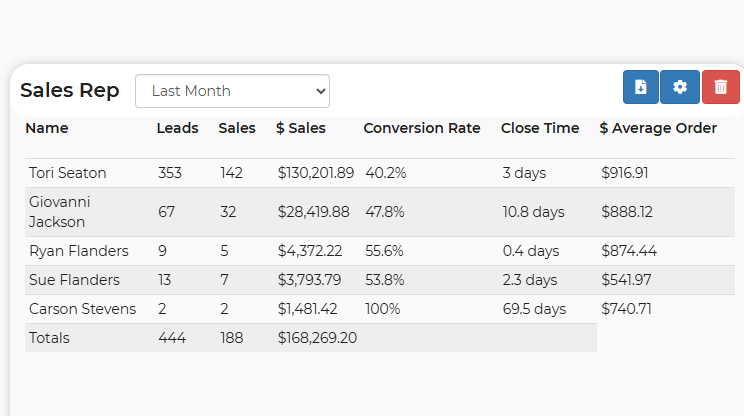
Task: Click the 100% conversion rate
Action: click(x=382, y=309)
